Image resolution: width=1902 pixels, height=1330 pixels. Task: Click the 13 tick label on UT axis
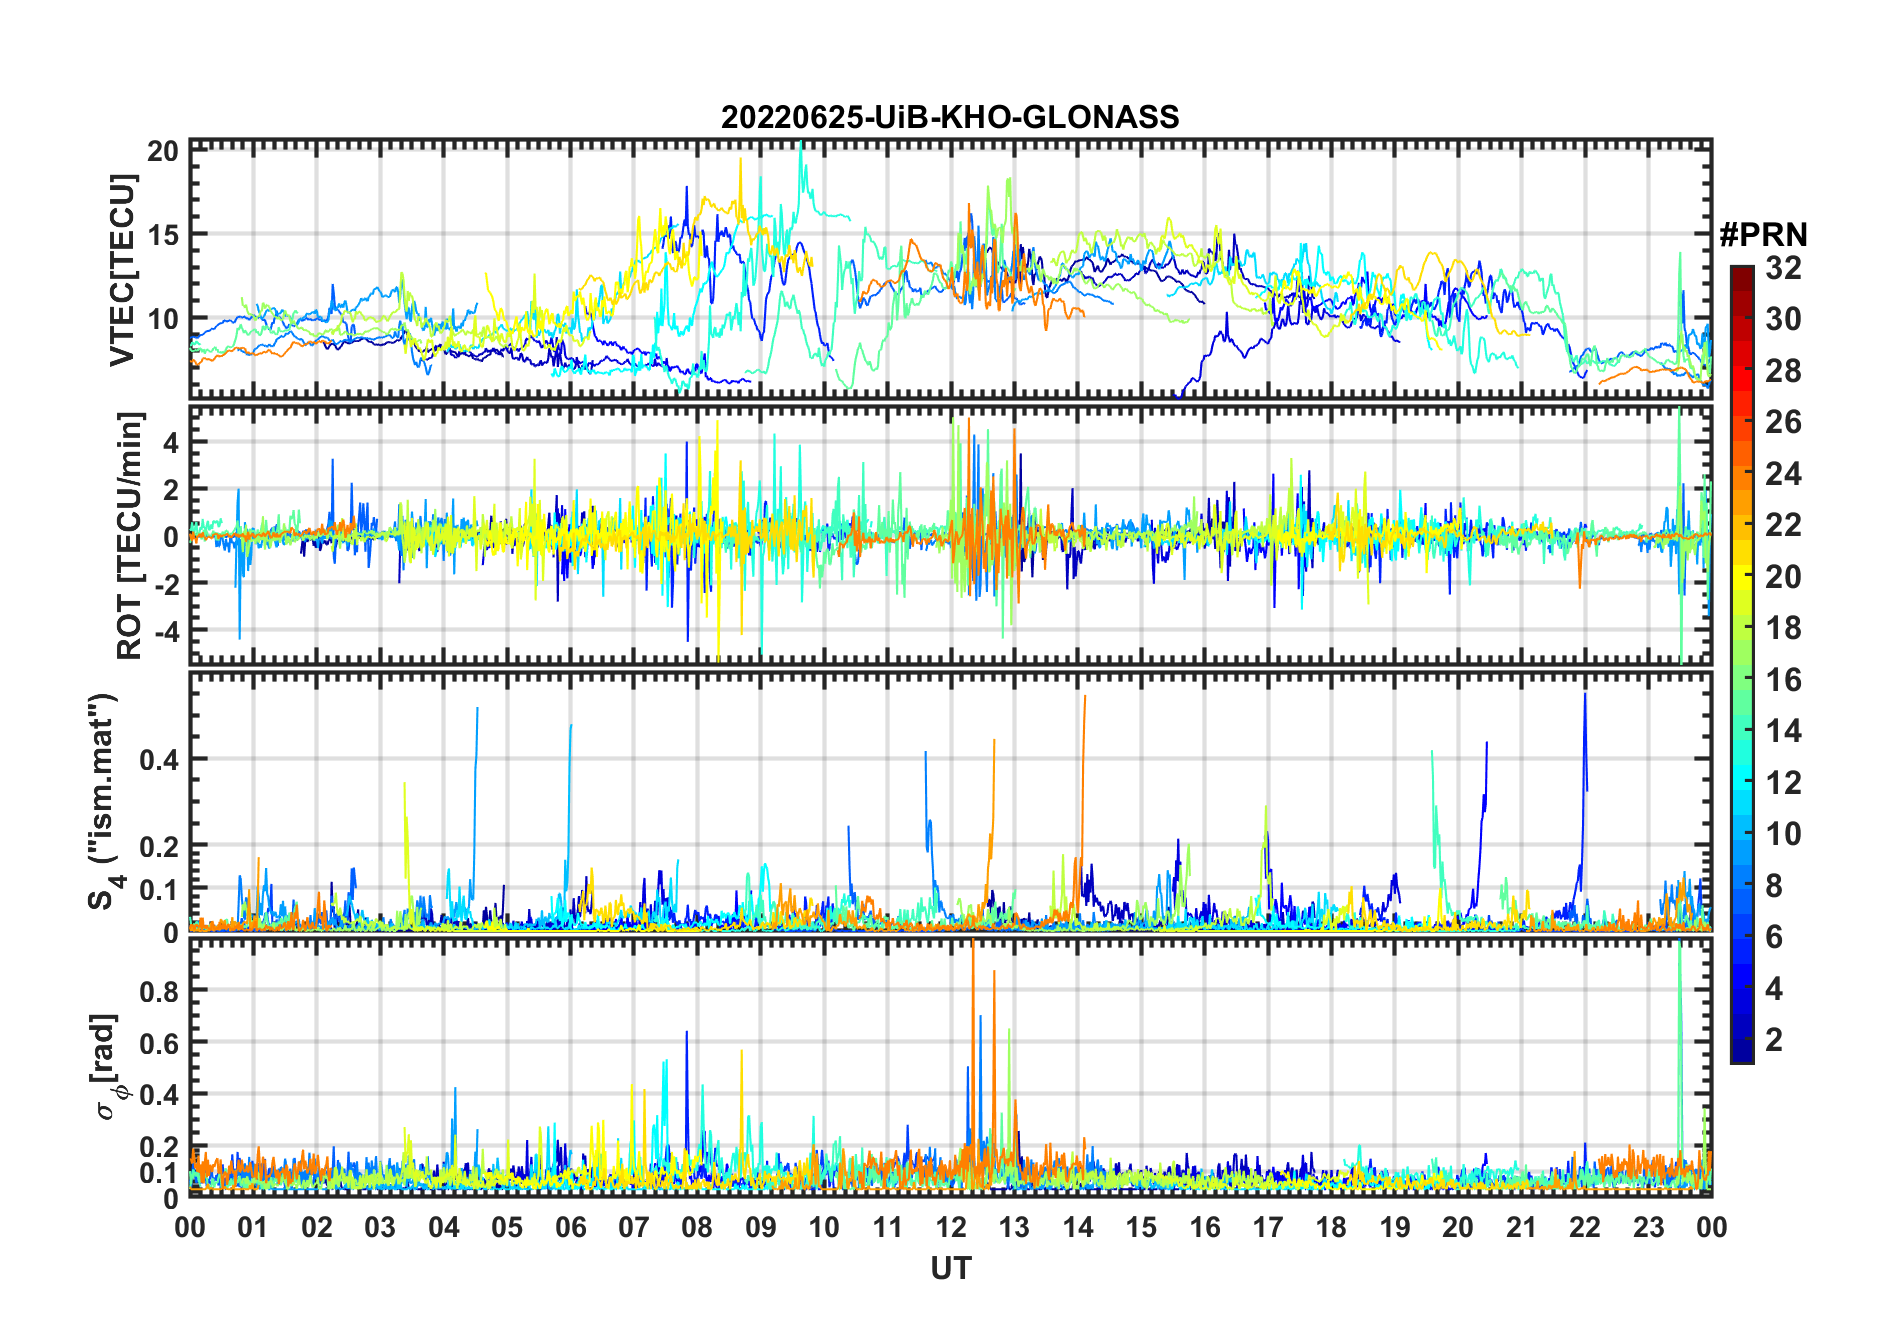(1014, 1227)
